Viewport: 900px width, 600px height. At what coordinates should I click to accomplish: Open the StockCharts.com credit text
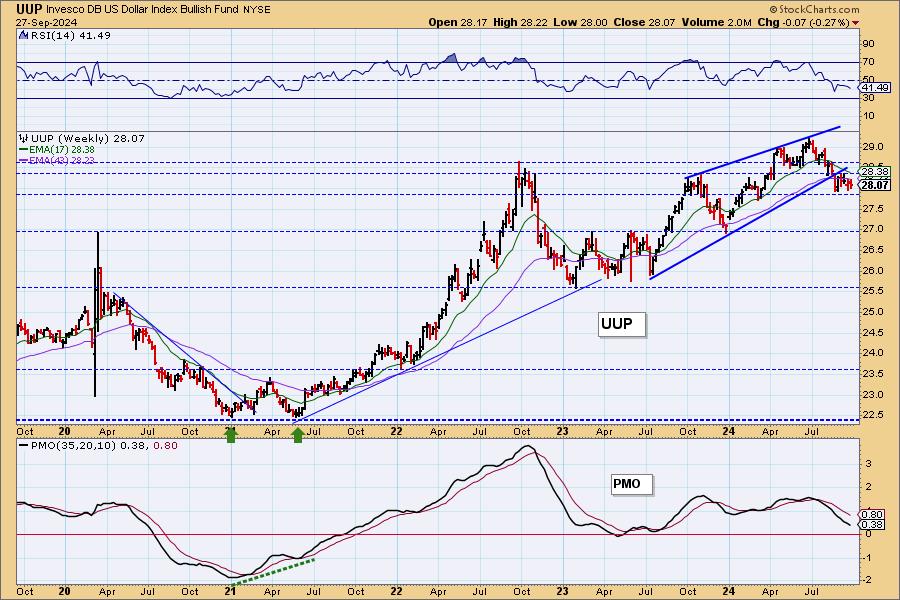(x=814, y=9)
